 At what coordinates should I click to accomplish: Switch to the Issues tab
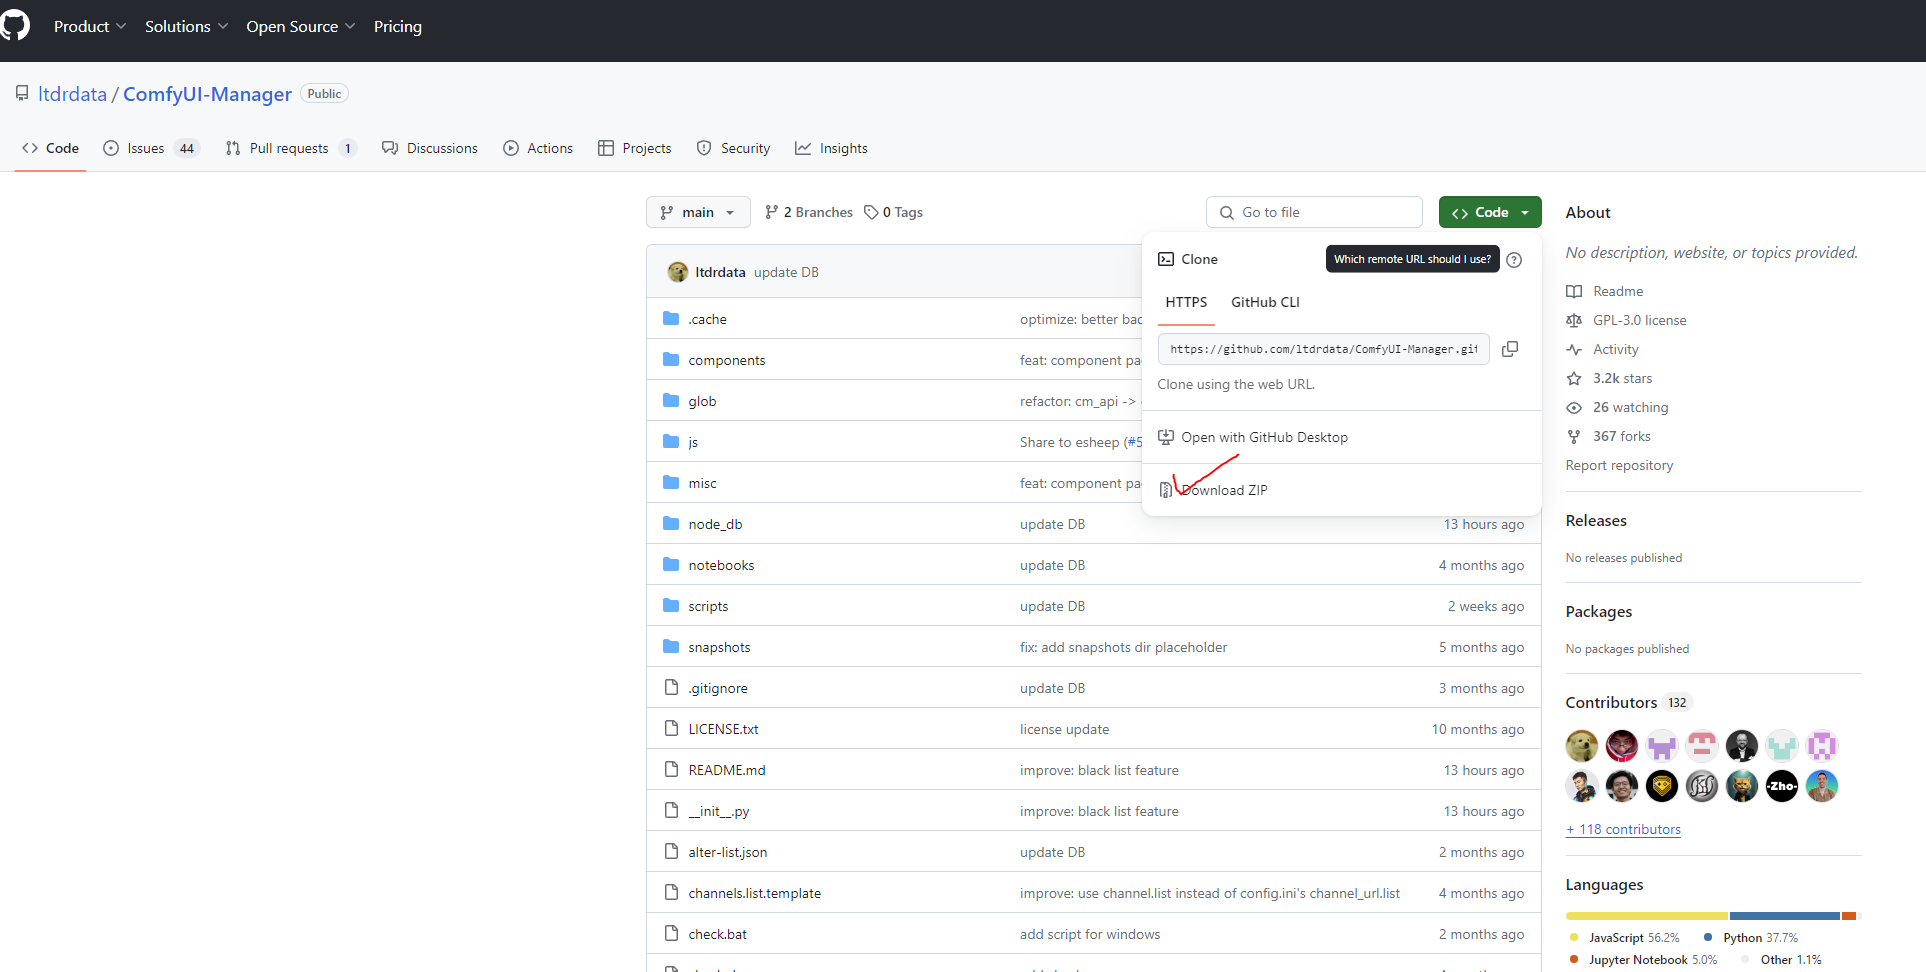[151, 148]
